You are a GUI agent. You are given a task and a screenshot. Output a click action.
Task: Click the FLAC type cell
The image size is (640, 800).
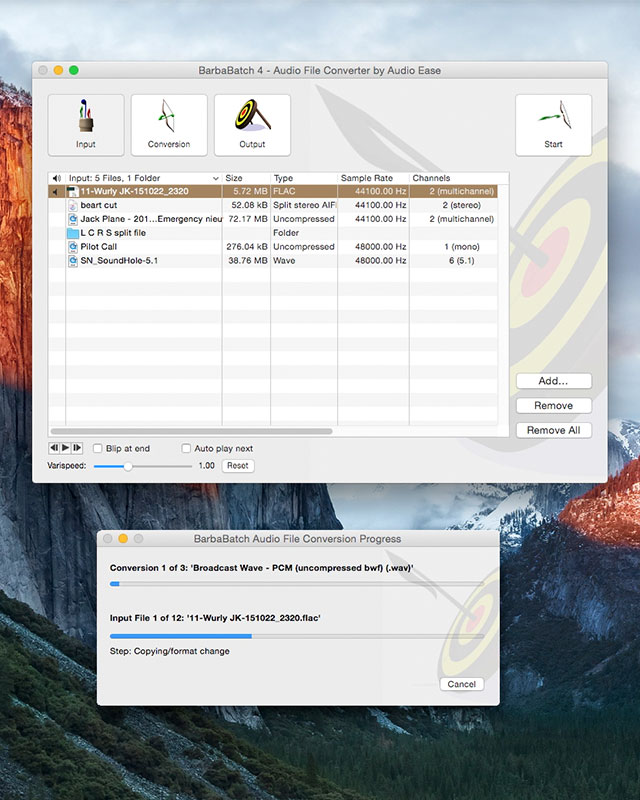pyautogui.click(x=284, y=191)
